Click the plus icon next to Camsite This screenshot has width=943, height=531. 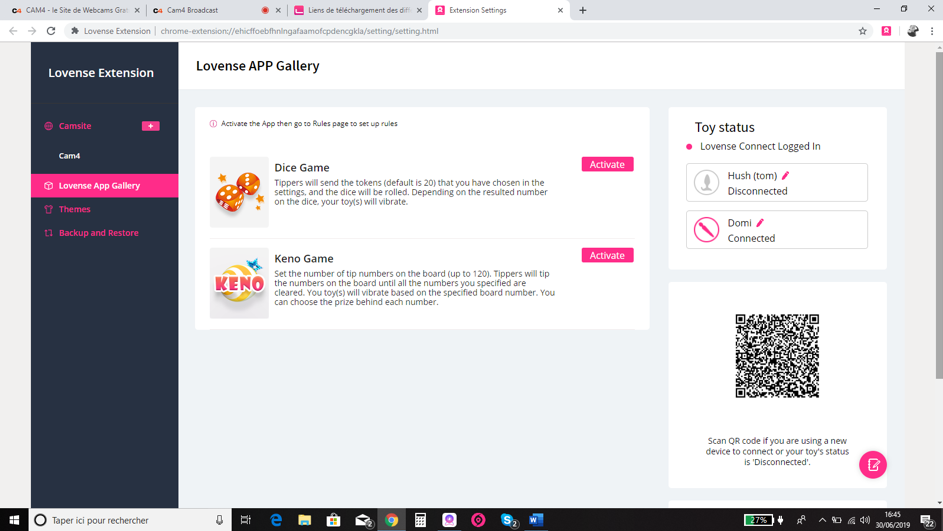click(150, 126)
